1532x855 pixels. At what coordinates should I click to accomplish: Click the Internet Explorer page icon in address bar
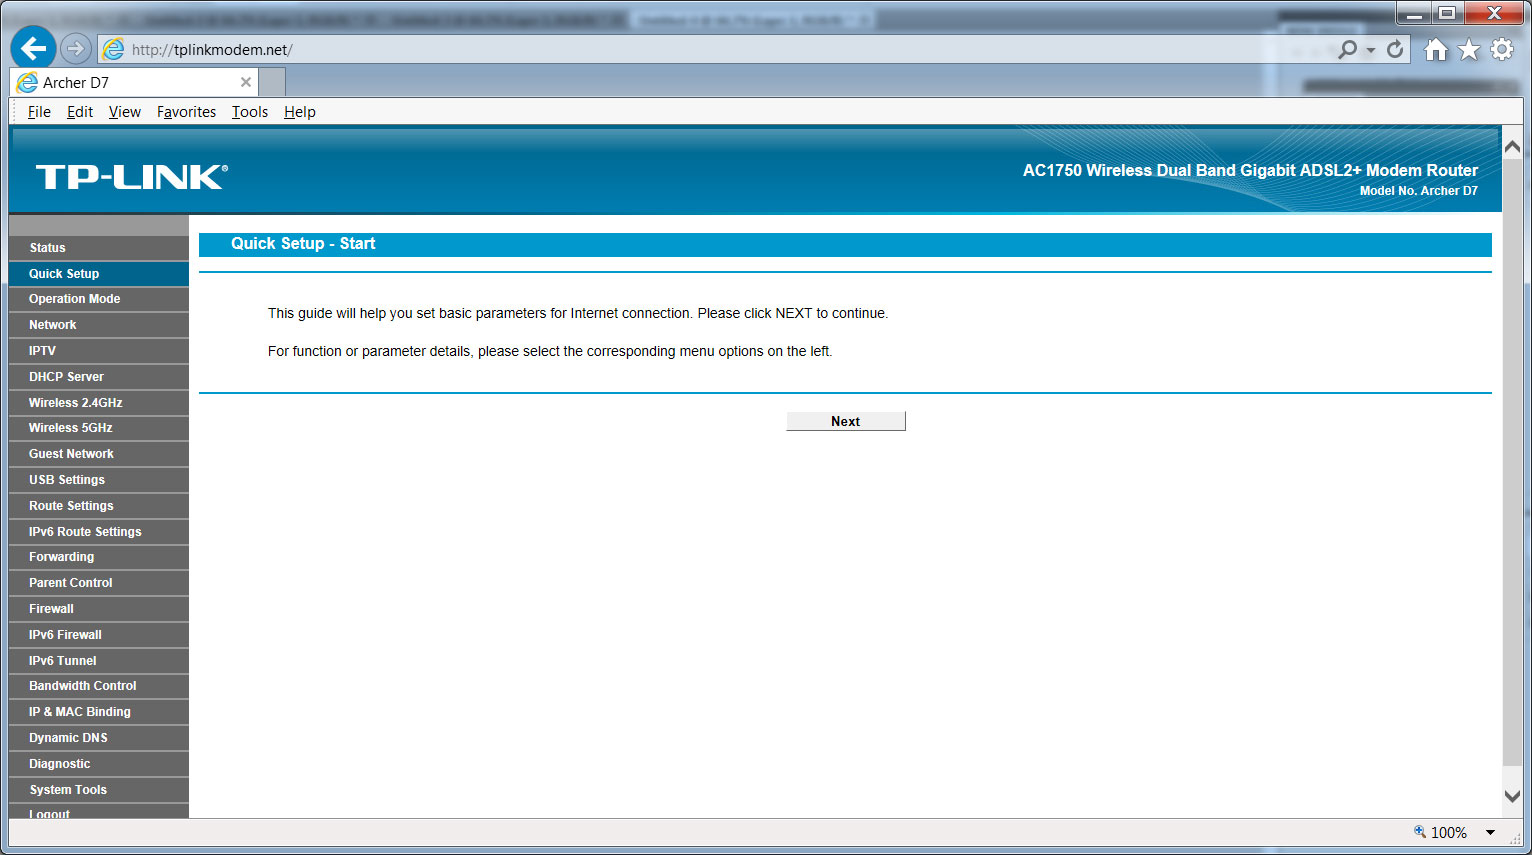tap(114, 49)
